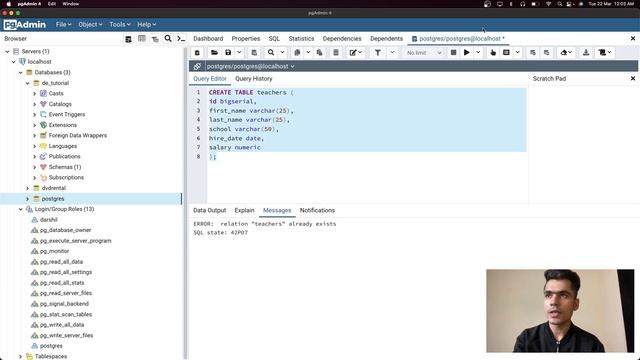Viewport: 640px width, 360px height.
Task: Click the Explain hand-pointer icon
Action: [x=493, y=53]
